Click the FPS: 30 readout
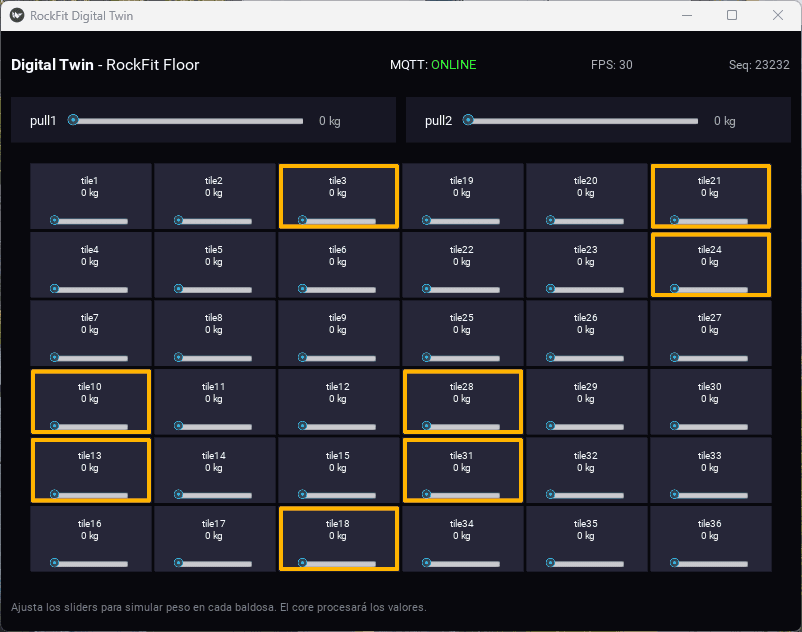Screen dimensions: 802x632 612,65
